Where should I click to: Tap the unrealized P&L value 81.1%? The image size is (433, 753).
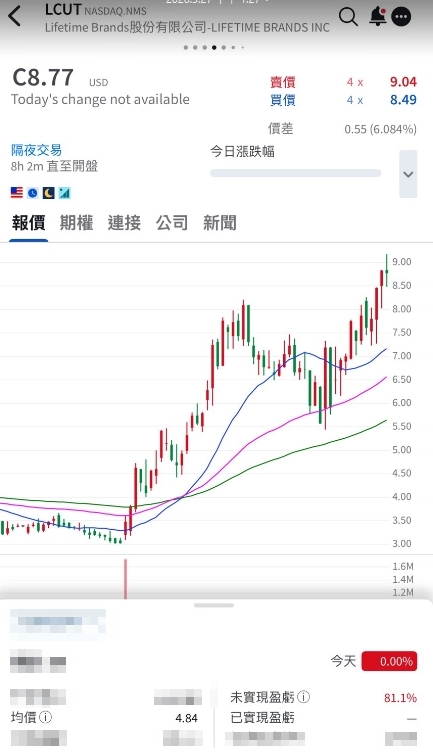tap(400, 697)
